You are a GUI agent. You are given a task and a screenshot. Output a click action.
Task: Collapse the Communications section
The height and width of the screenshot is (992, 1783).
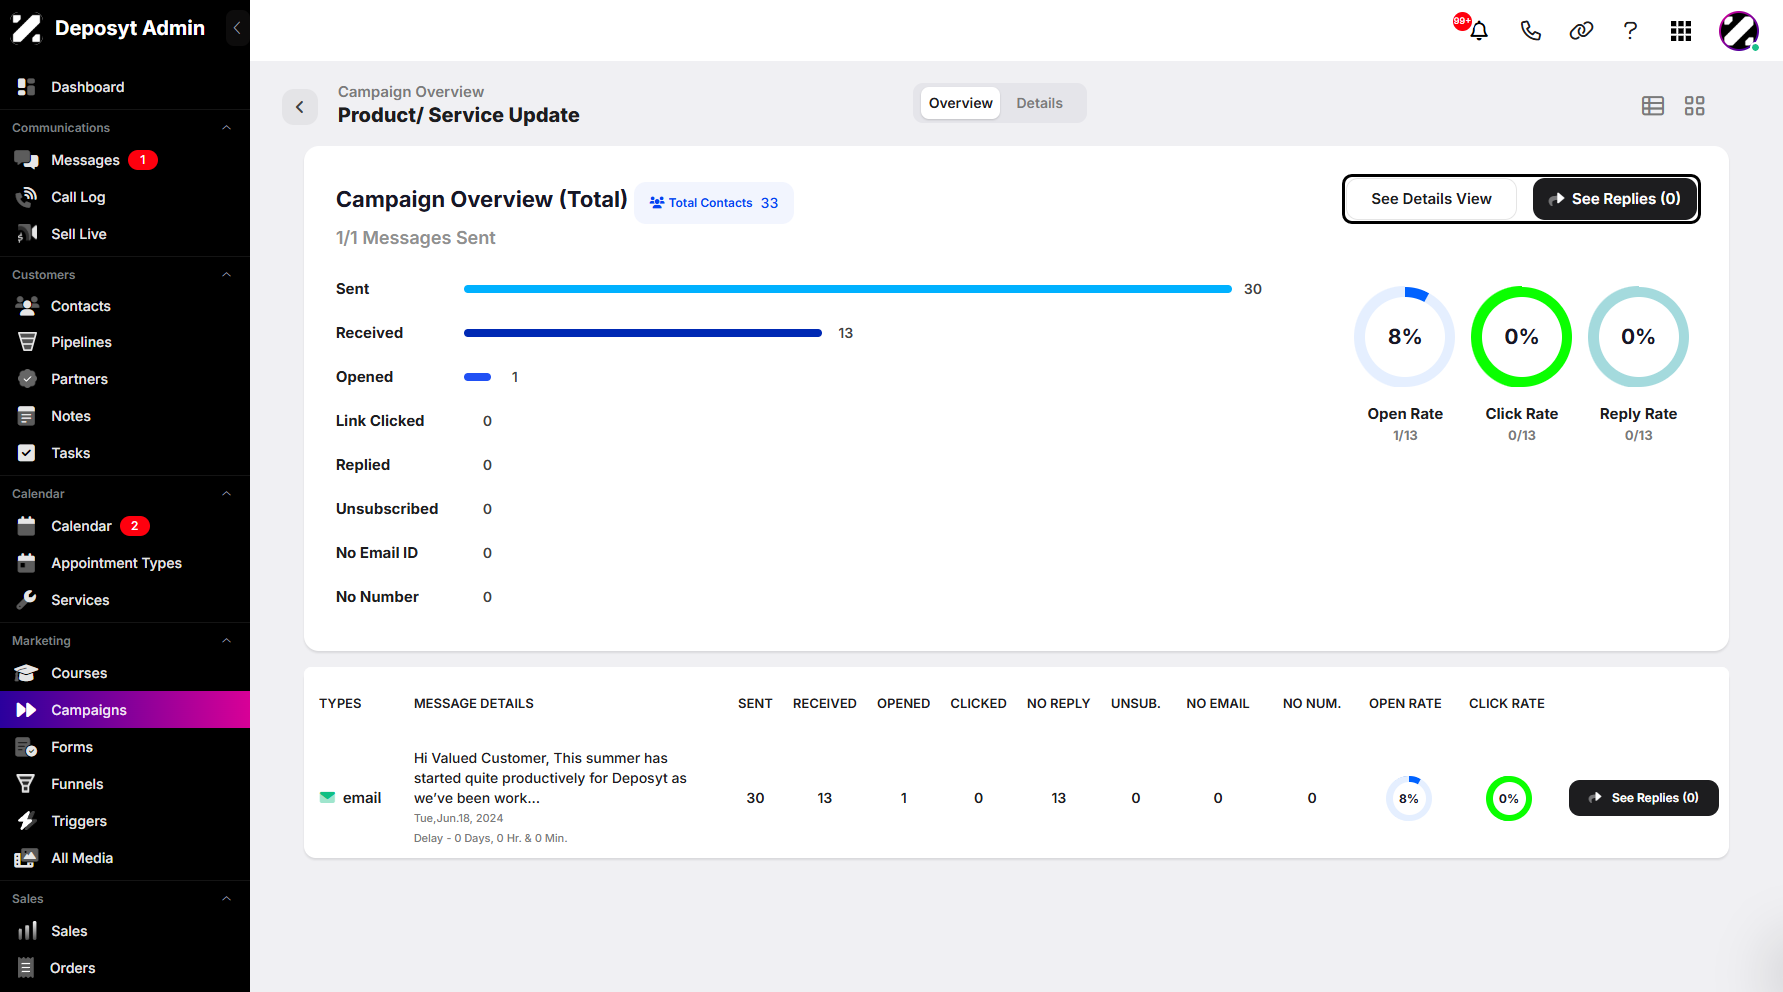coord(226,128)
